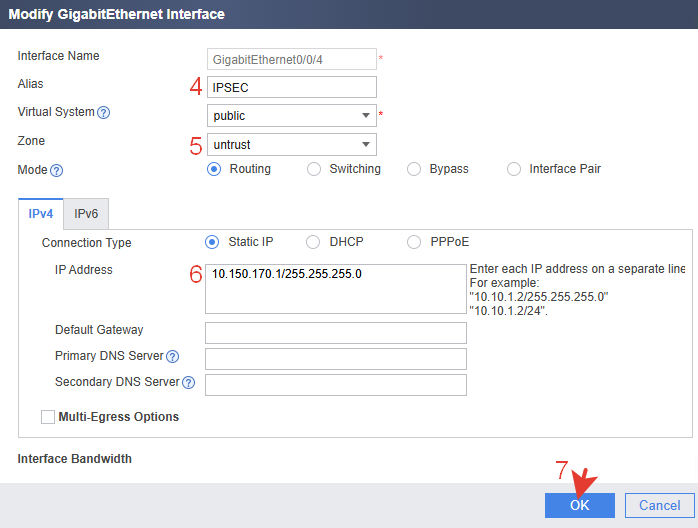The image size is (698, 528).
Task: Switch to the IPv6 tab
Action: tap(87, 214)
